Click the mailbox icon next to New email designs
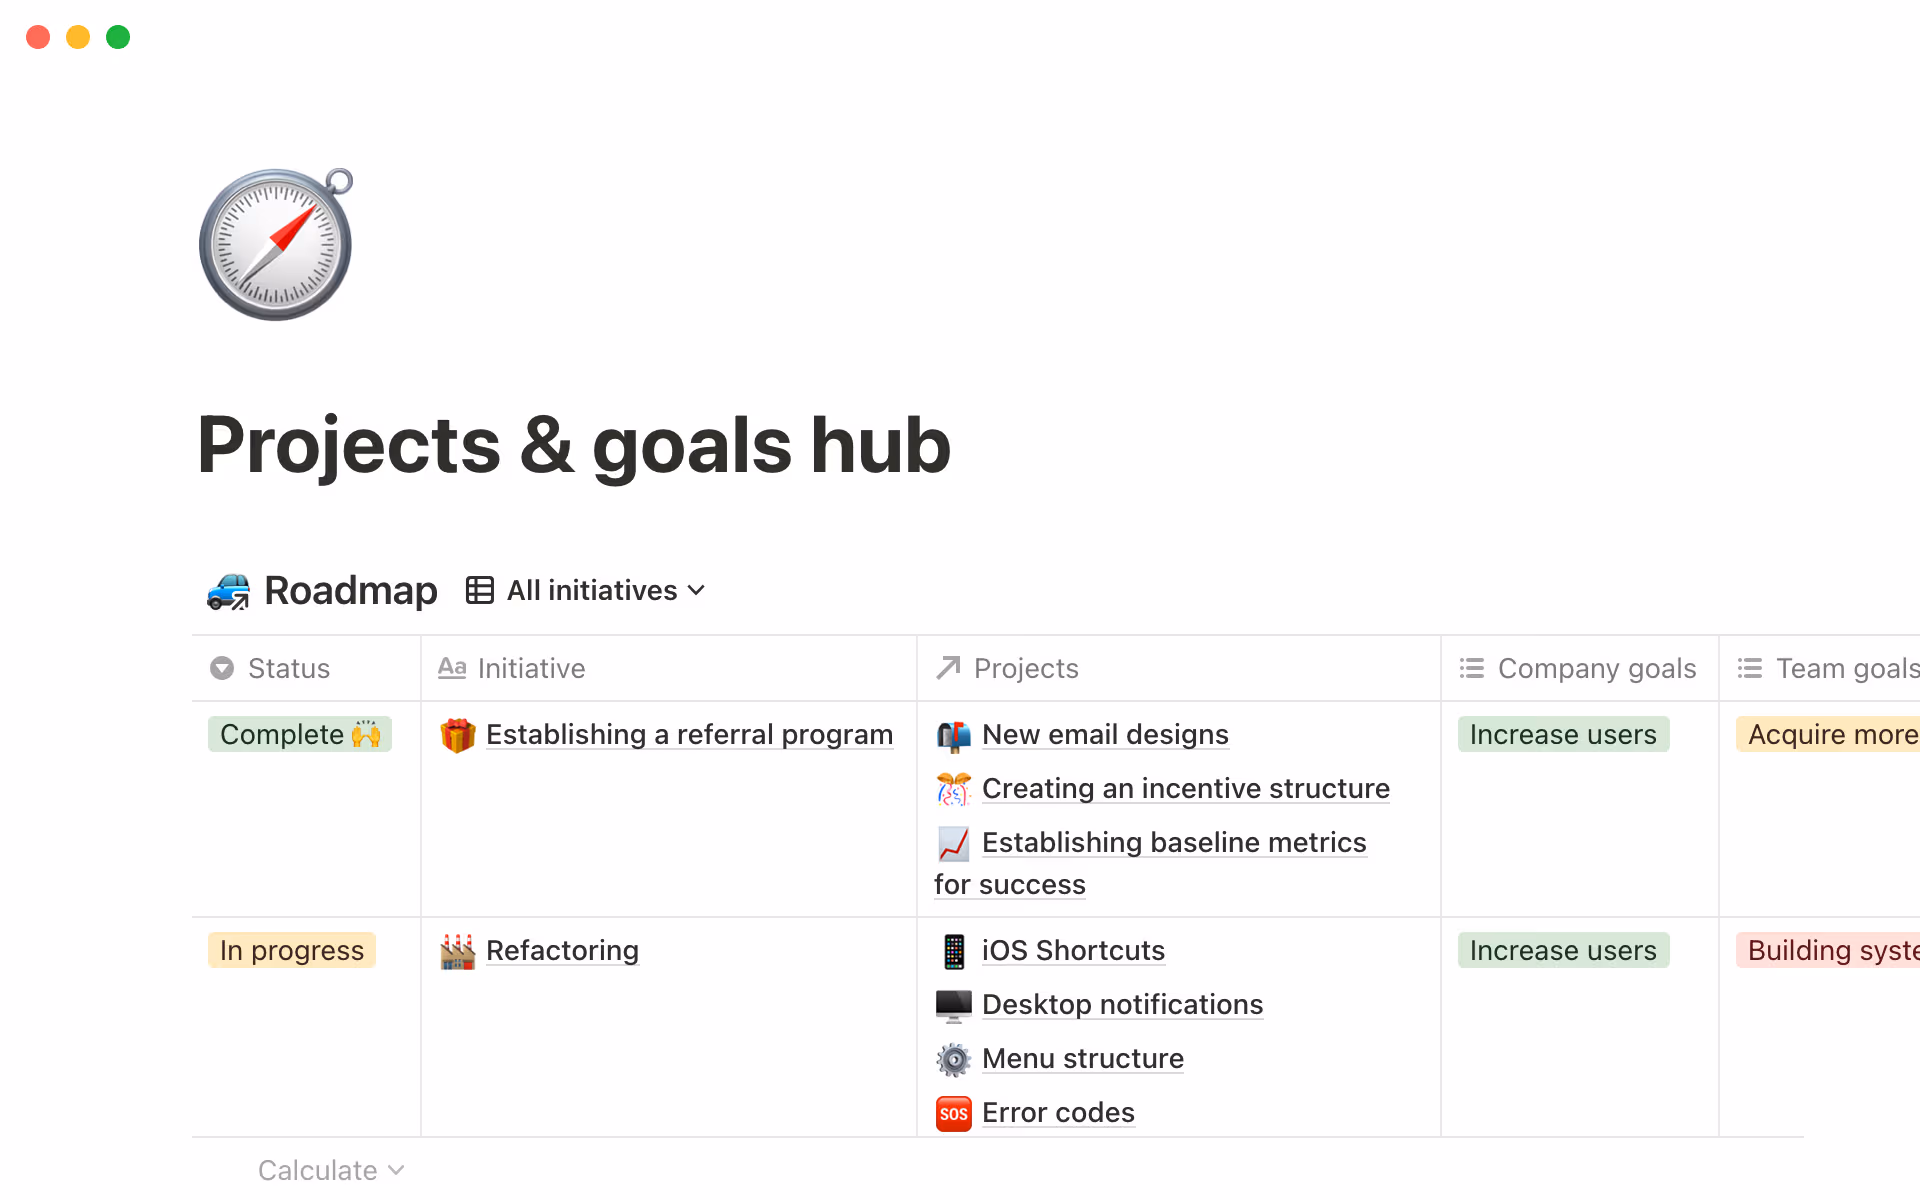This screenshot has height=1200, width=1920. pos(953,734)
